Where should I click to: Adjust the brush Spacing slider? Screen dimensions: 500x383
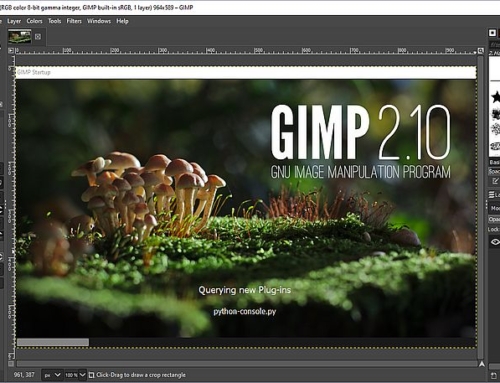pyautogui.click(x=494, y=171)
